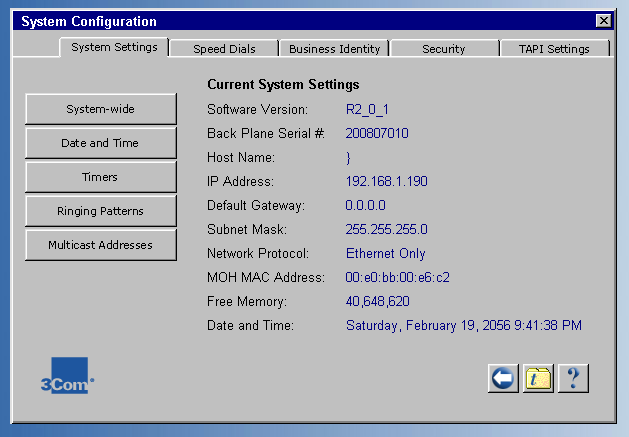Open the yellow folder tab icon
629x437 pixels.
538,378
